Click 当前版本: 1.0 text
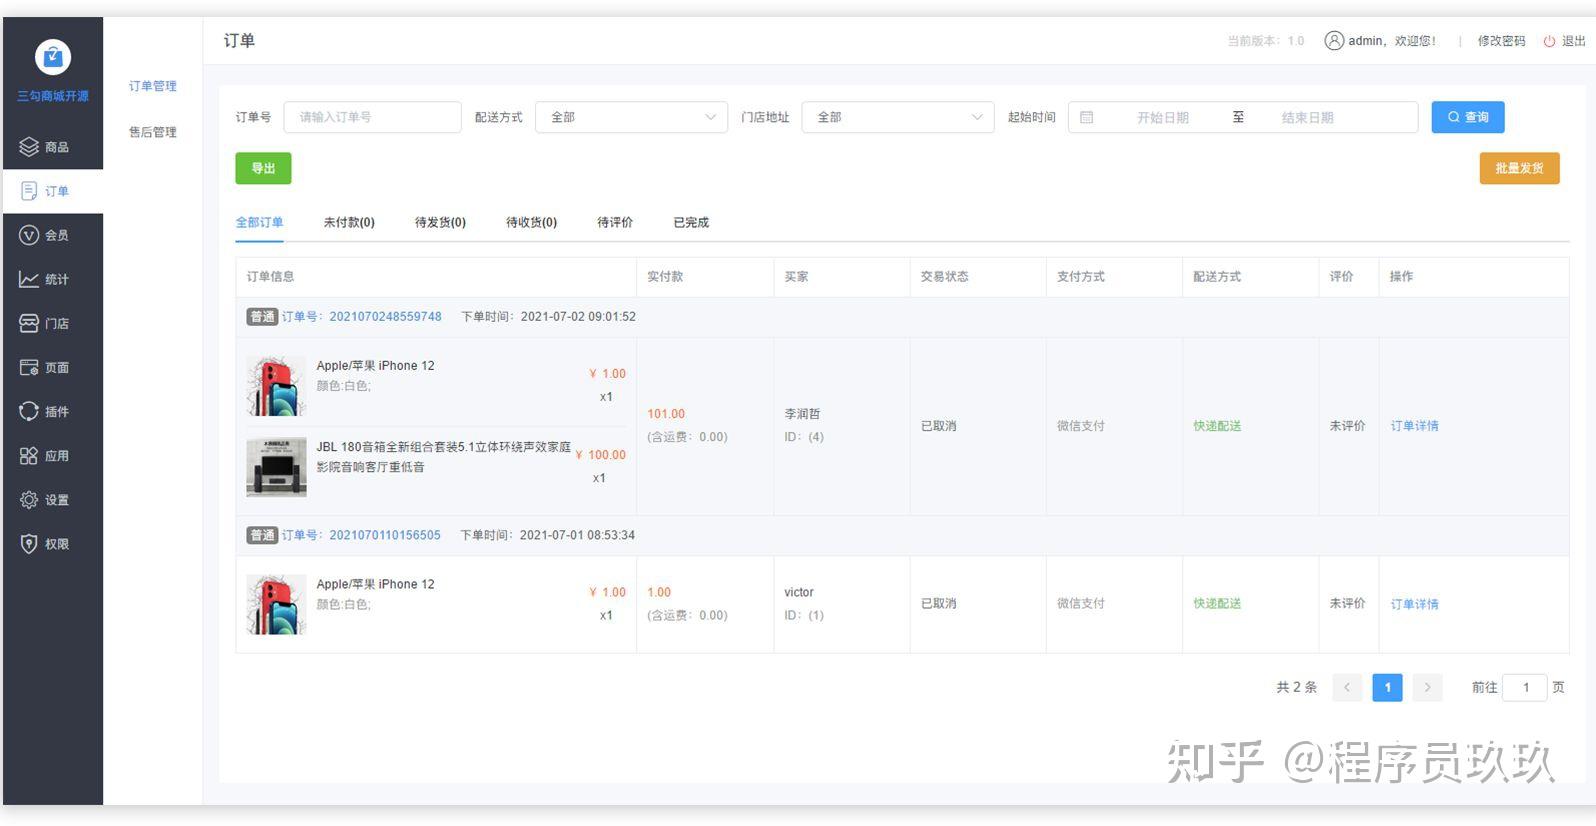Viewport: 1596px width, 826px height. pos(1265,41)
